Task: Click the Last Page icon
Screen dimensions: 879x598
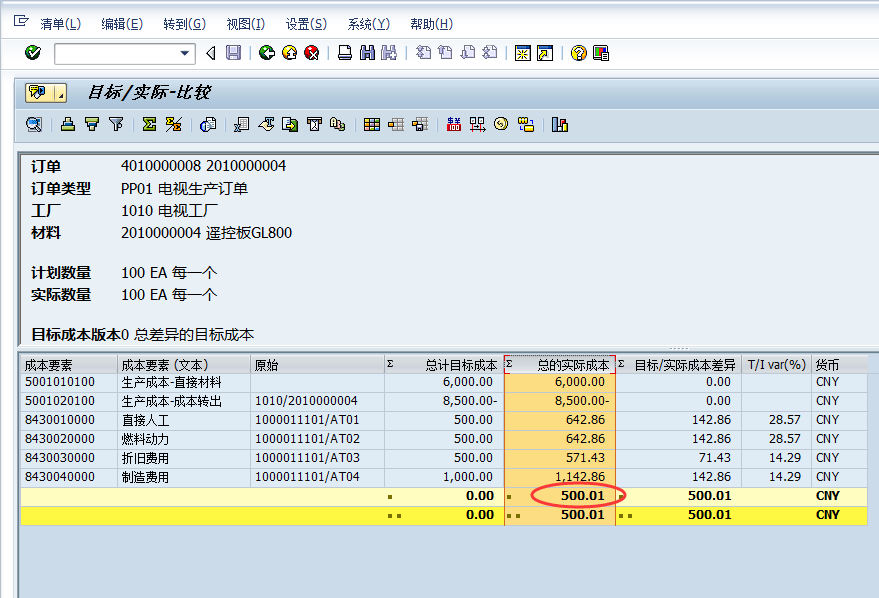Action: (490, 53)
